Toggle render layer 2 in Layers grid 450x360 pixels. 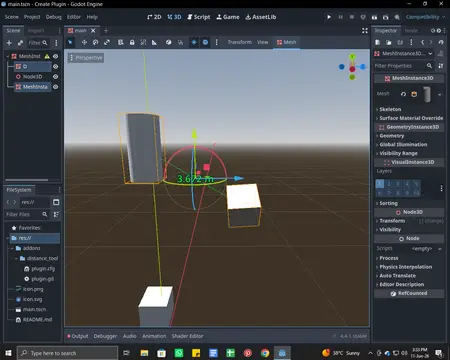389,184
